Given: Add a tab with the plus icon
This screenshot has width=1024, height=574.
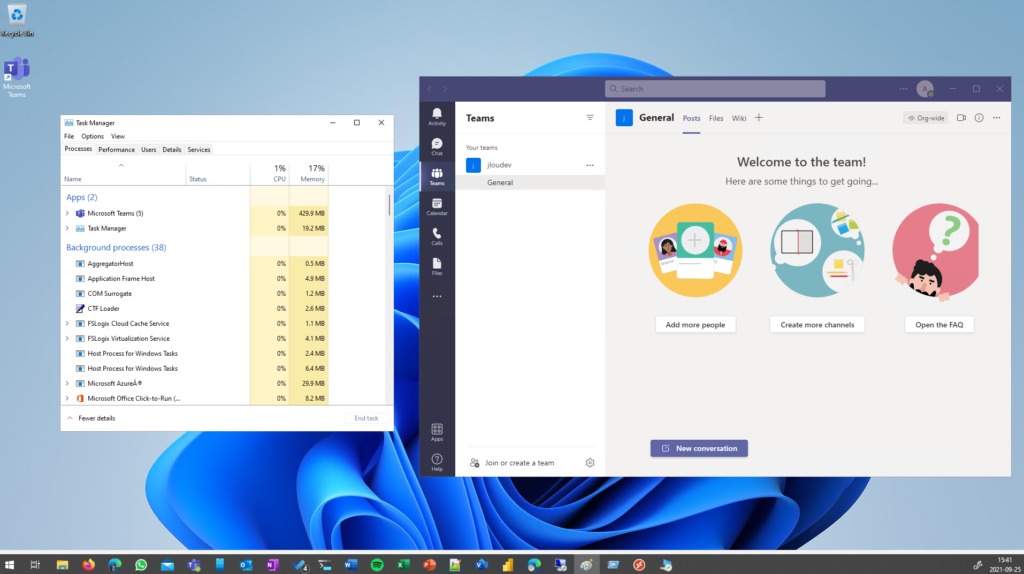Looking at the screenshot, I should (x=759, y=118).
